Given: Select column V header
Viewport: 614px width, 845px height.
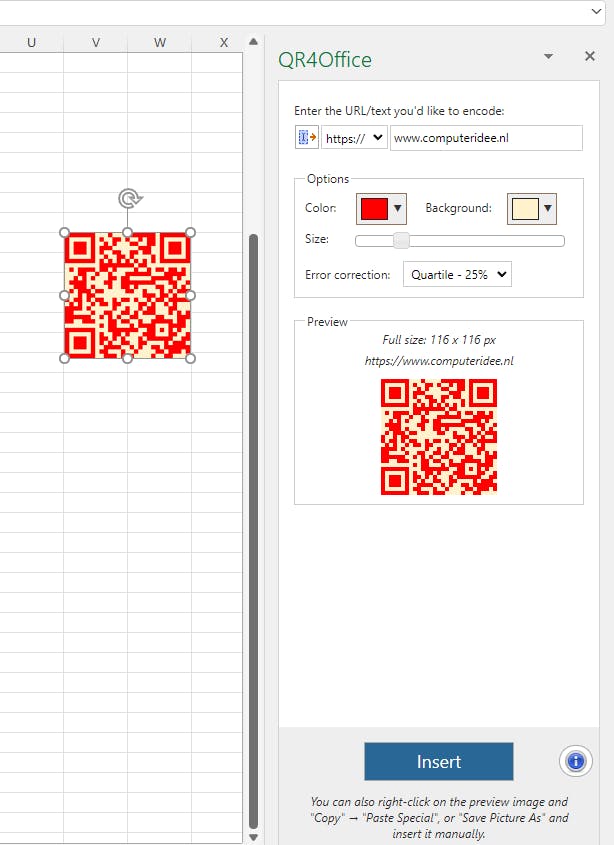Looking at the screenshot, I should [x=95, y=42].
